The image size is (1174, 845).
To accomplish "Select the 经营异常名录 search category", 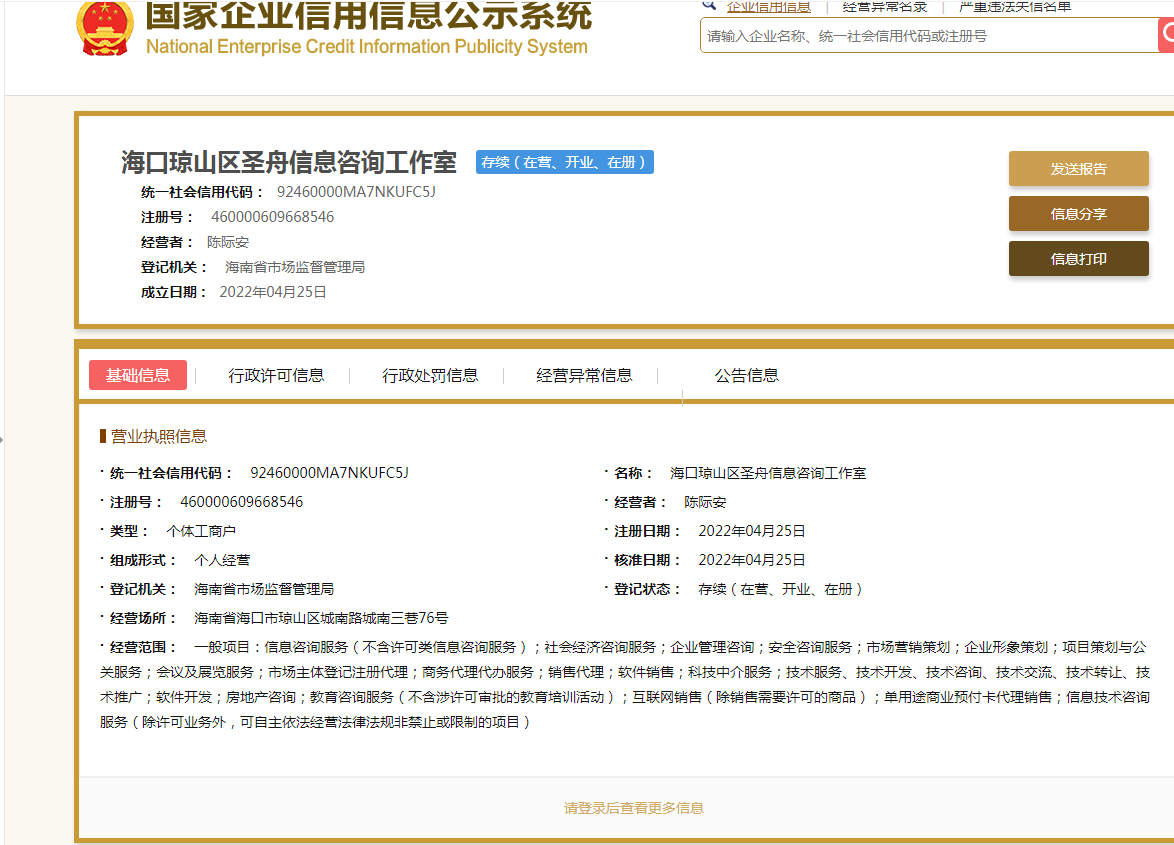I will click(x=884, y=7).
